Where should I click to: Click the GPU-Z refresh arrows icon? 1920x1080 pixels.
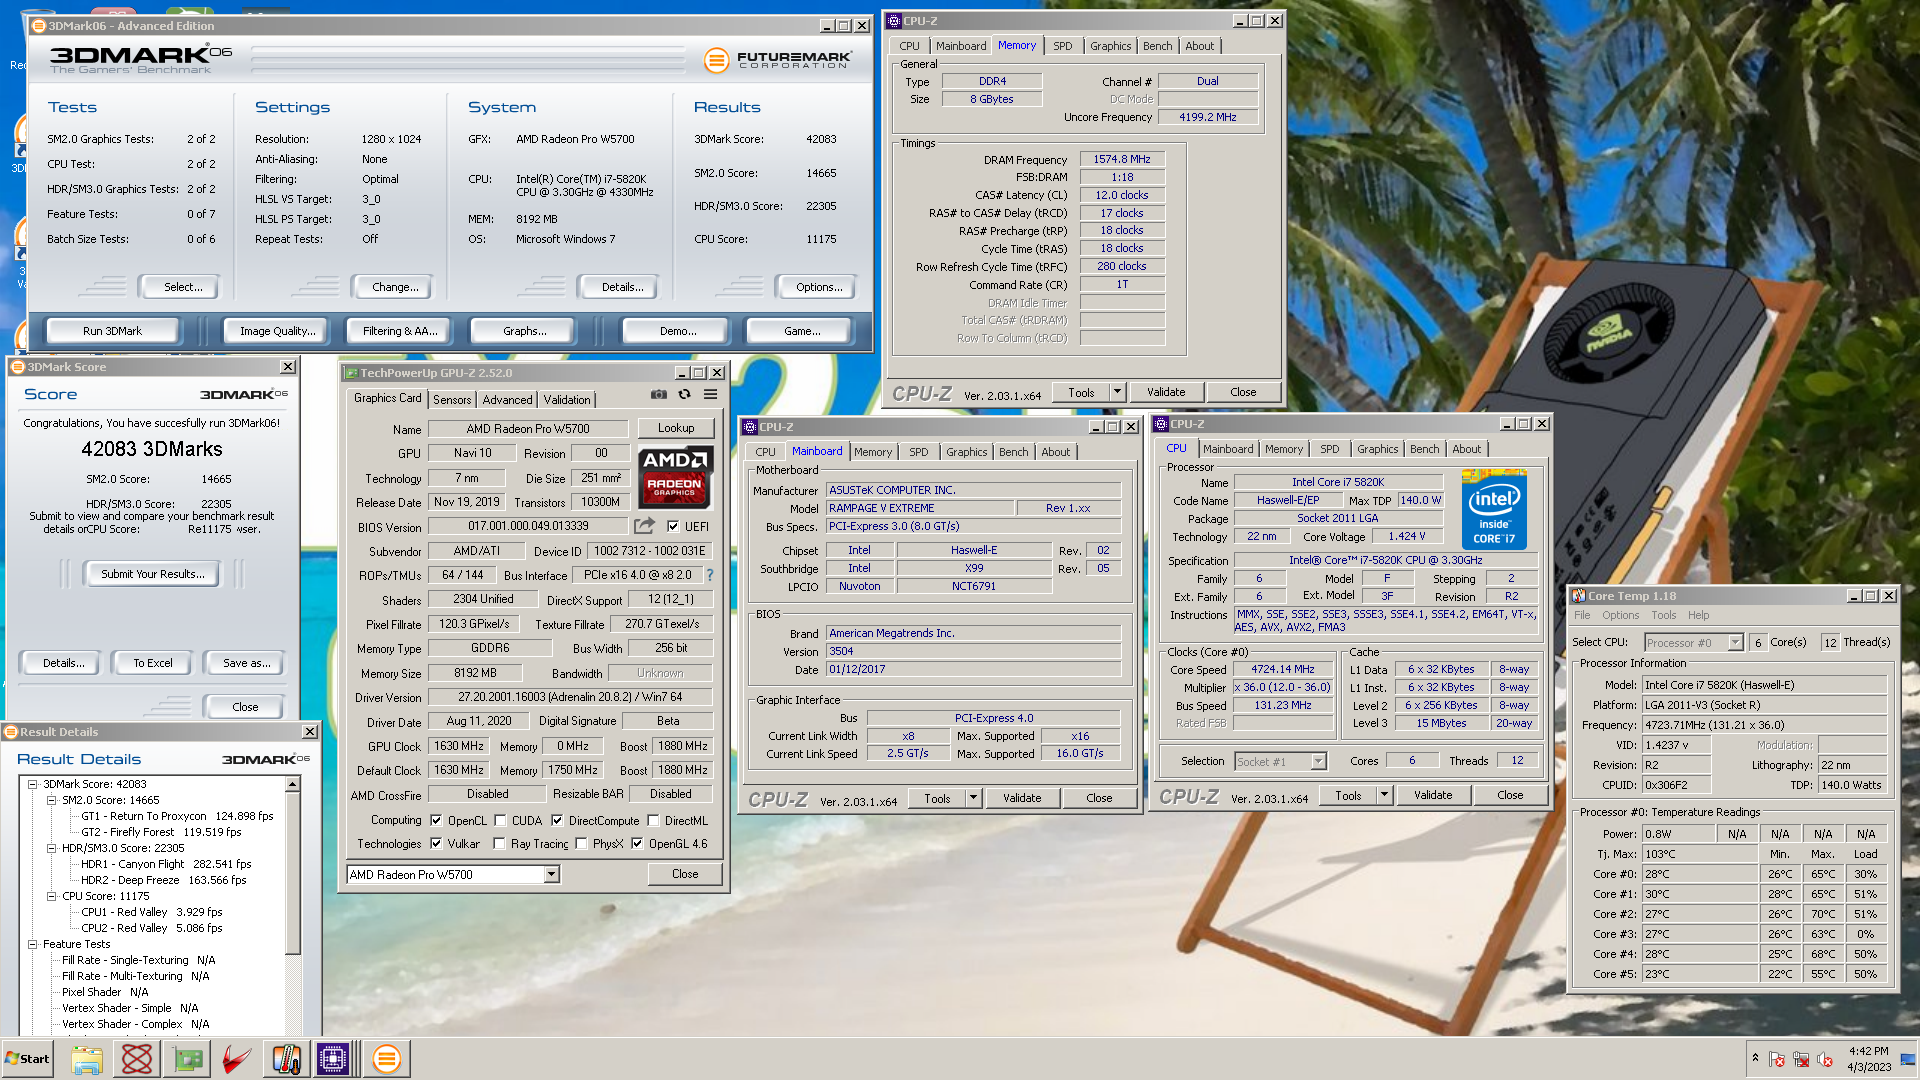(x=684, y=395)
